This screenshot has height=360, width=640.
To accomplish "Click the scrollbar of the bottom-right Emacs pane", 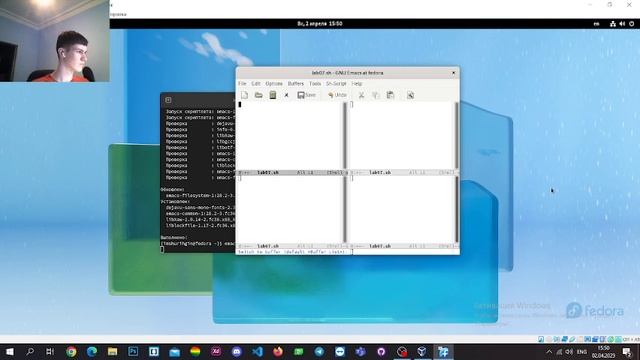I will tap(456, 209).
